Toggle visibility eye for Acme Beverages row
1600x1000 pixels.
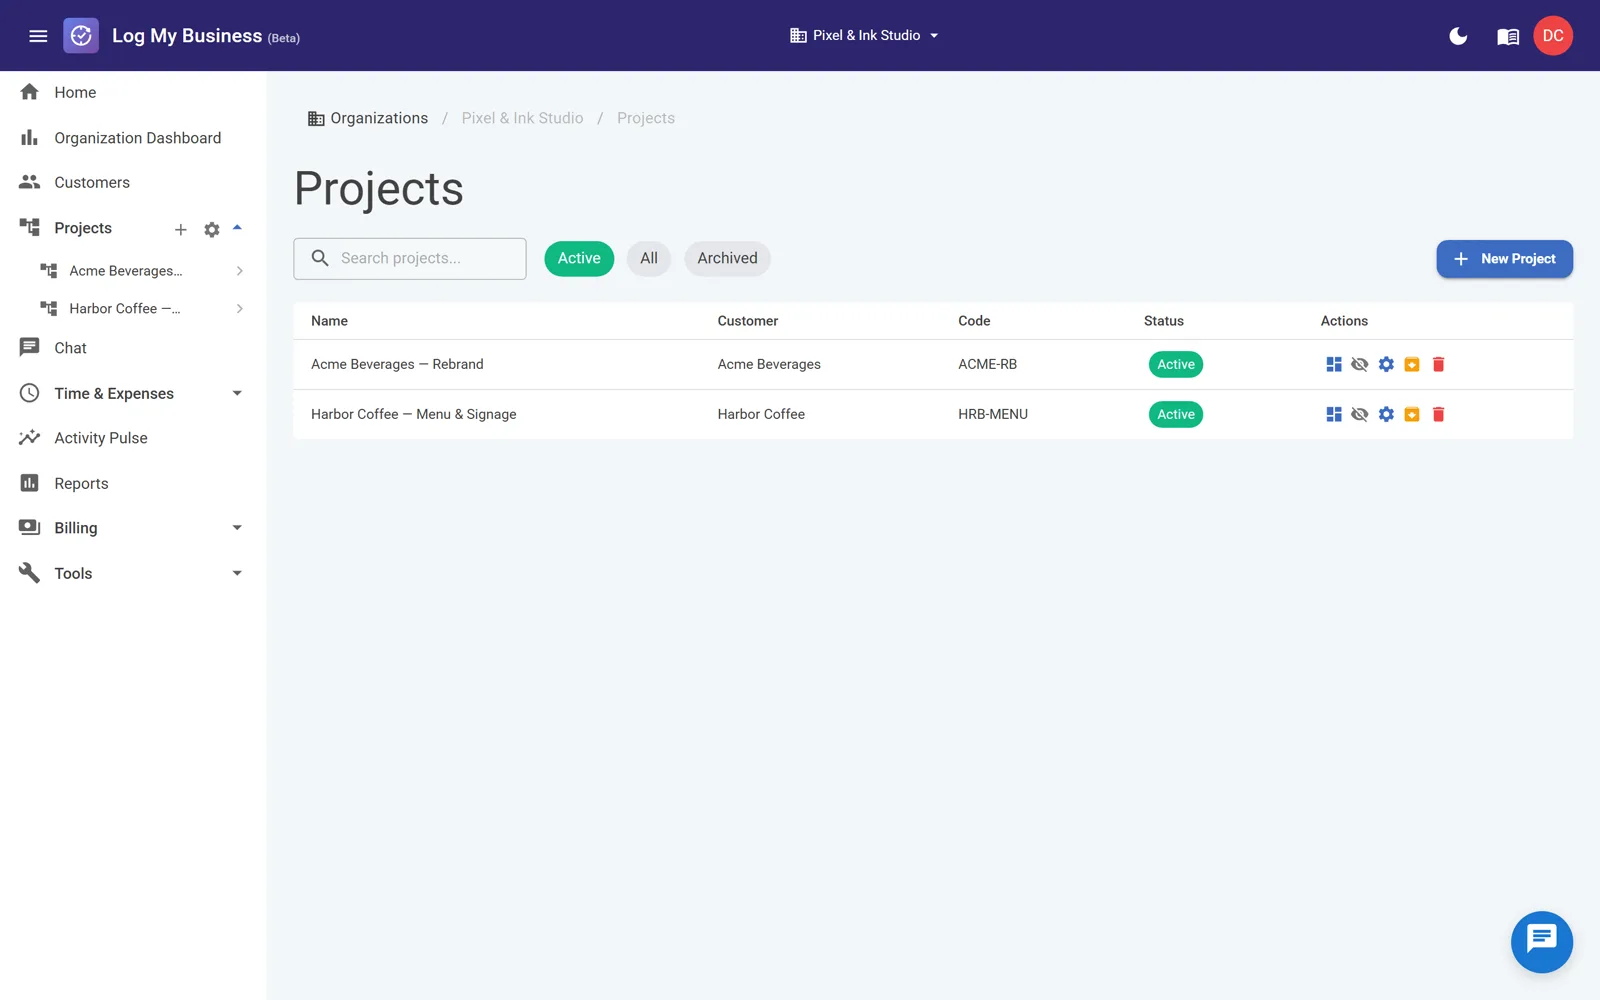[1359, 364]
